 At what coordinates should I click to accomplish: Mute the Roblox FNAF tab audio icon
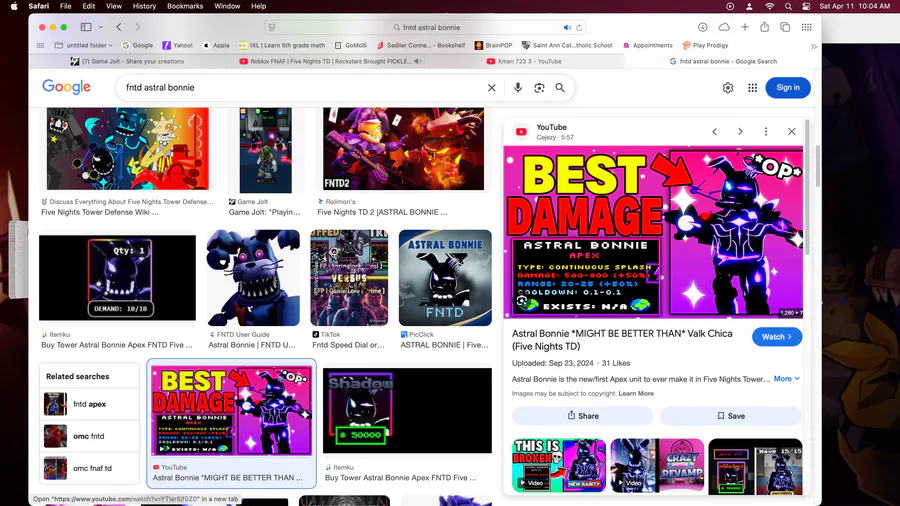tap(418, 61)
